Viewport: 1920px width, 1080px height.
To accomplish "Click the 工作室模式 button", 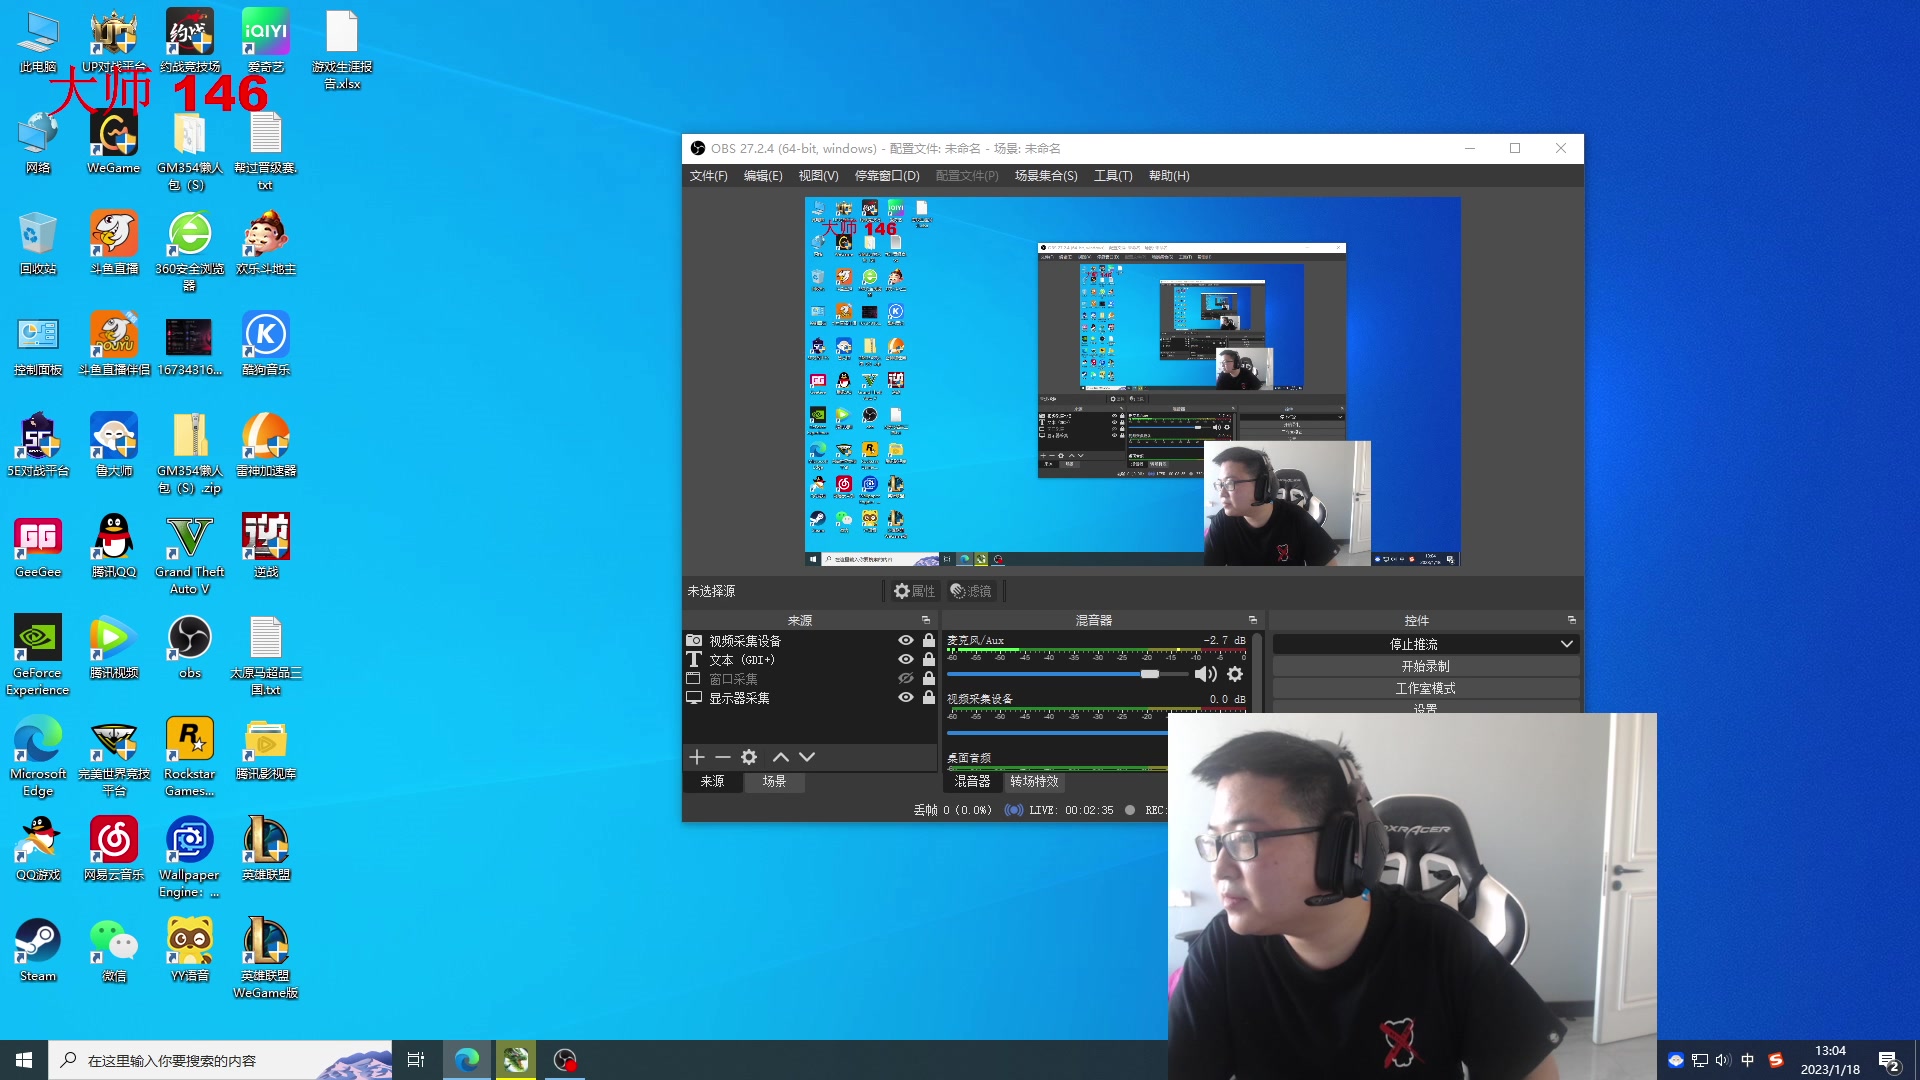I will [1425, 689].
